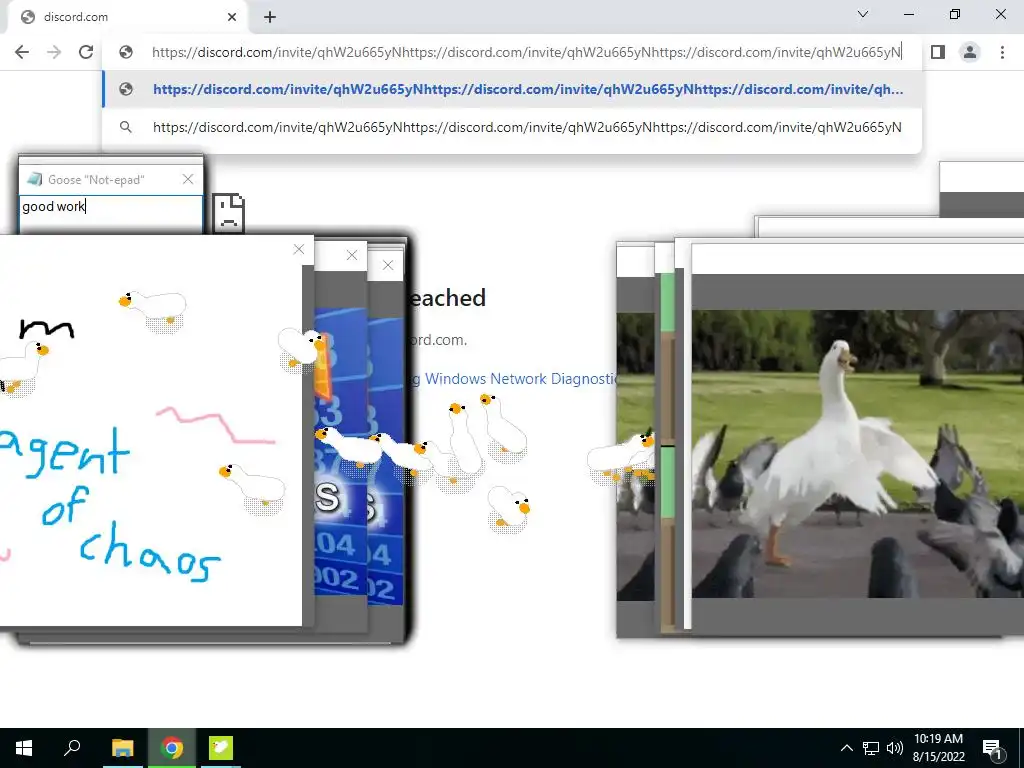Click the 'eached' error heading text
Viewport: 1024px width, 768px height.
click(x=447, y=298)
